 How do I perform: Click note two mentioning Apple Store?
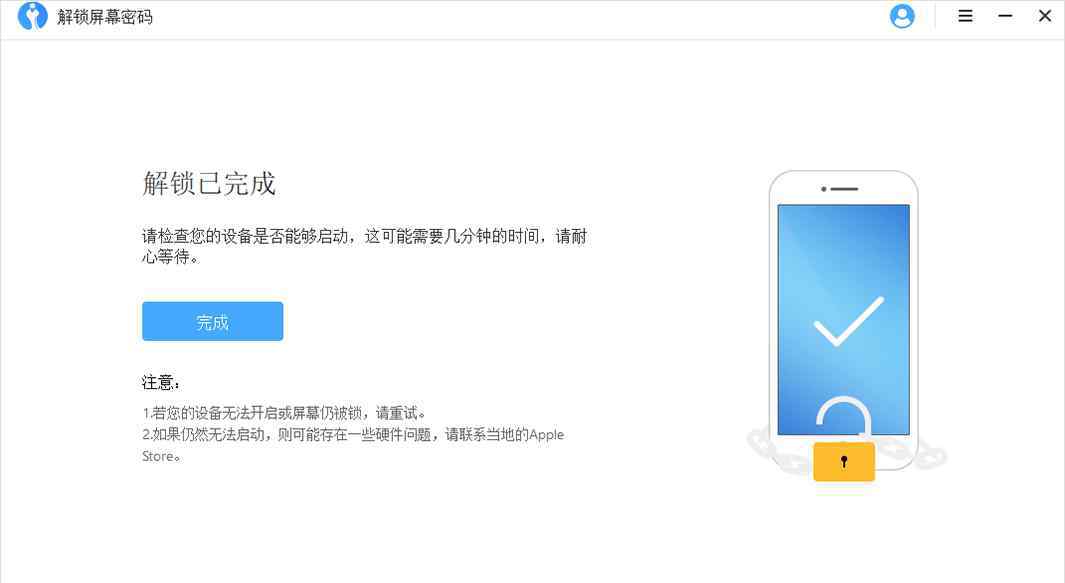pyautogui.click(x=353, y=445)
